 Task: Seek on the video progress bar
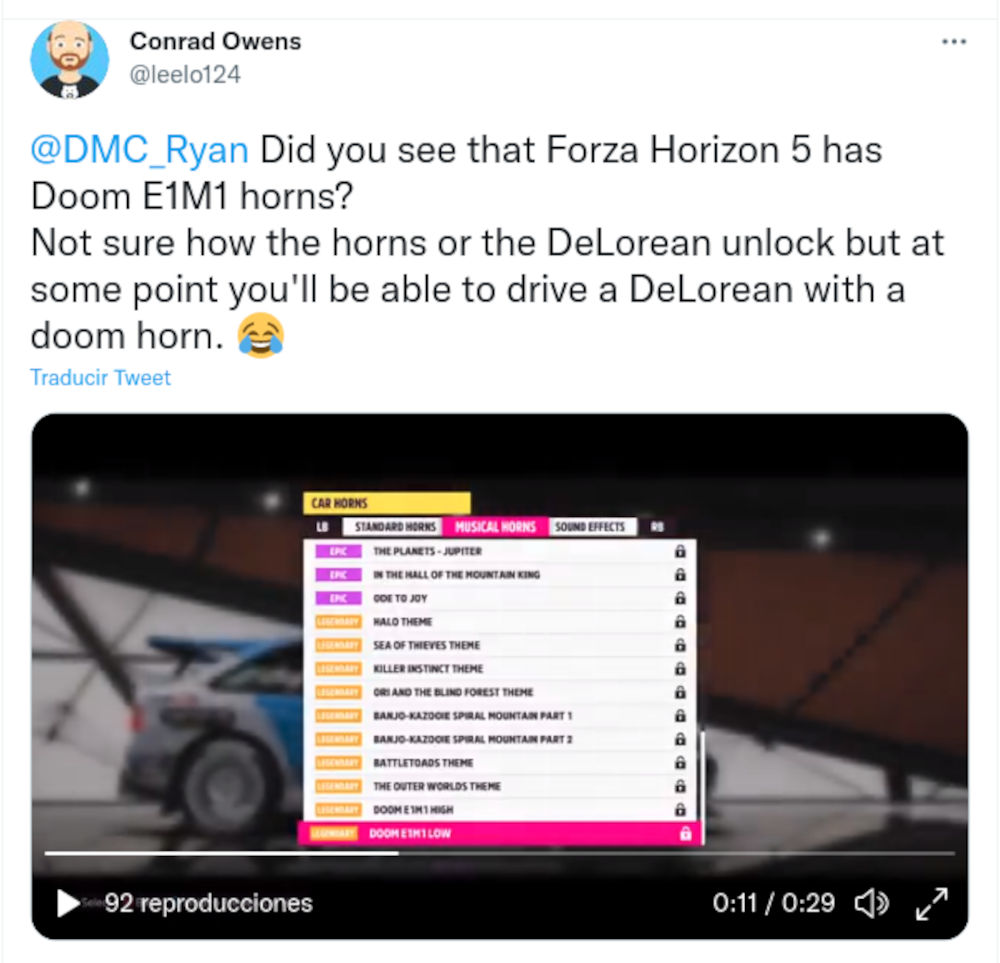click(499, 853)
